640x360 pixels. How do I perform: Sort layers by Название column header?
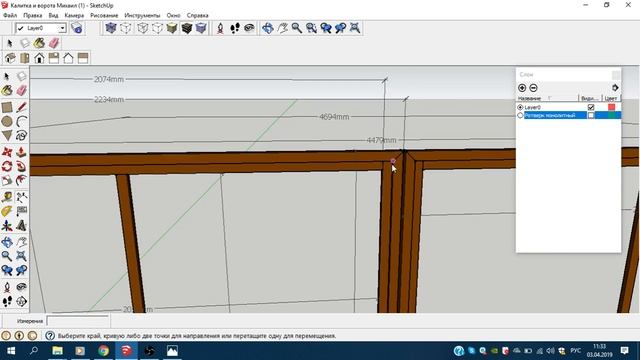click(x=548, y=98)
